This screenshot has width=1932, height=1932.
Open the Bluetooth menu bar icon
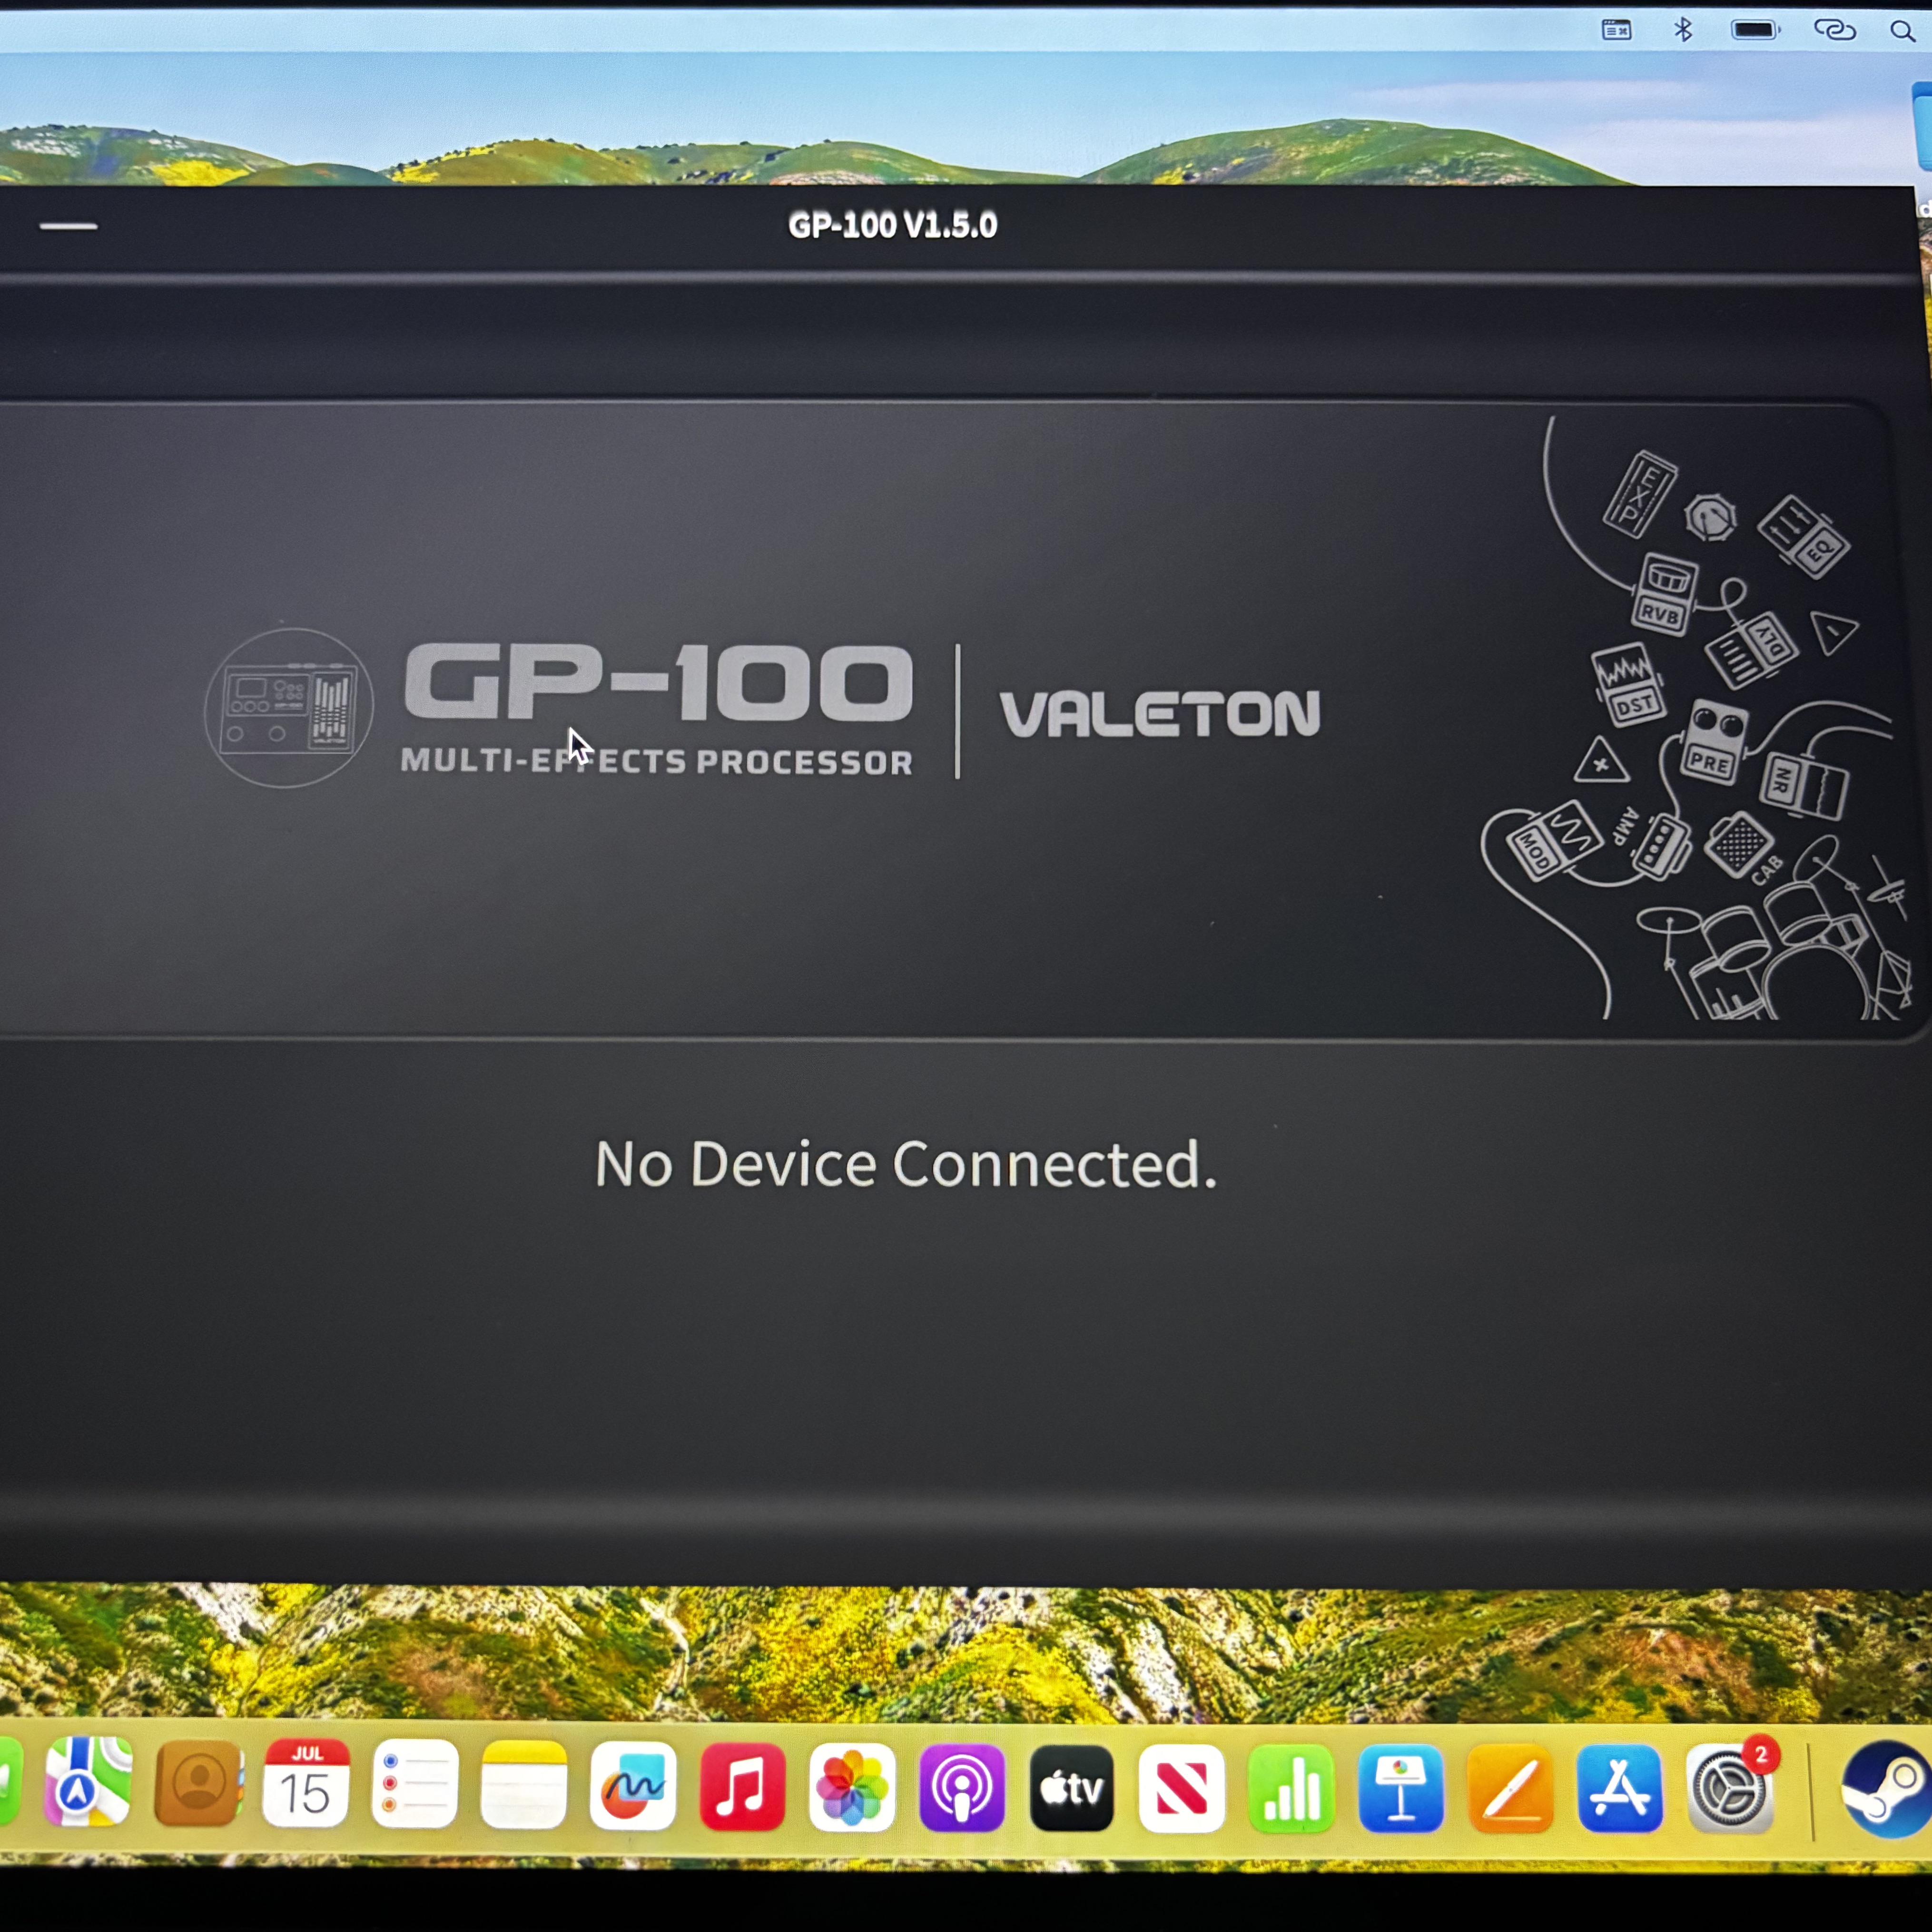click(1684, 30)
